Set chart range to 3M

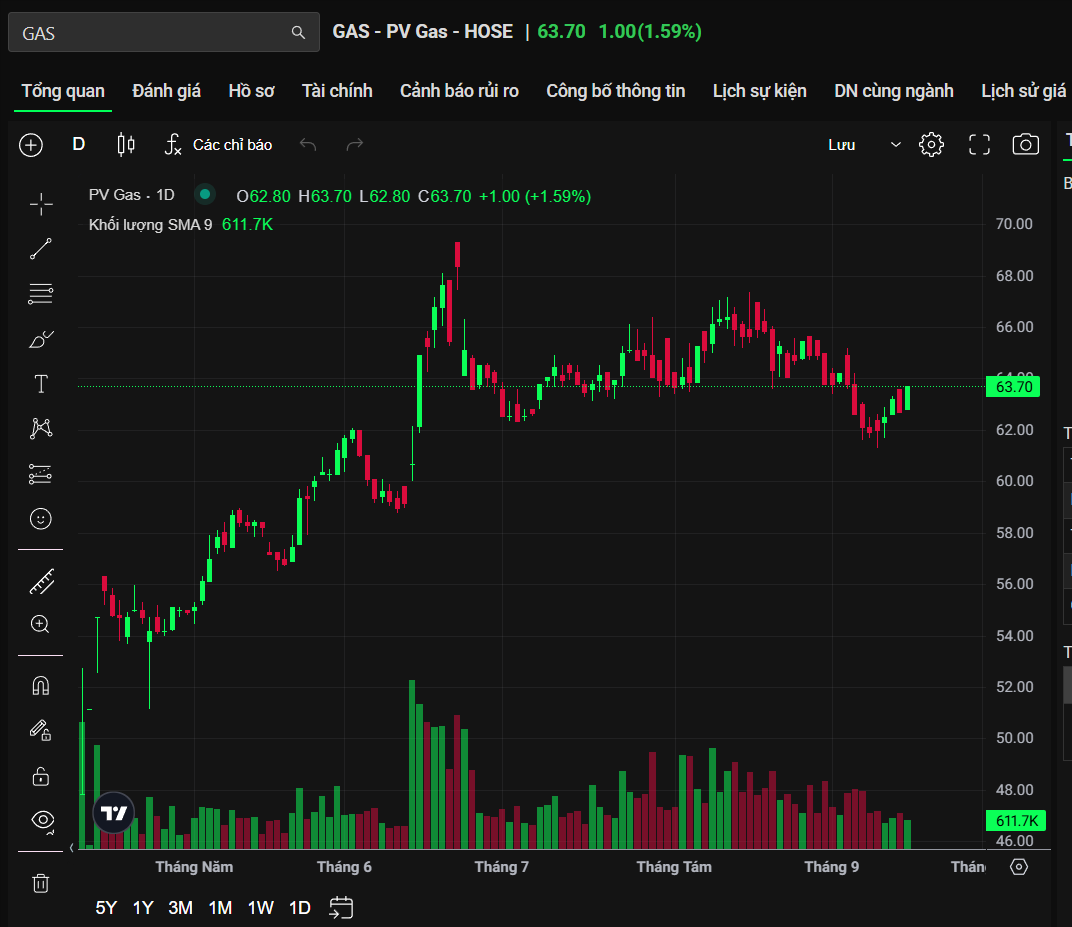180,908
